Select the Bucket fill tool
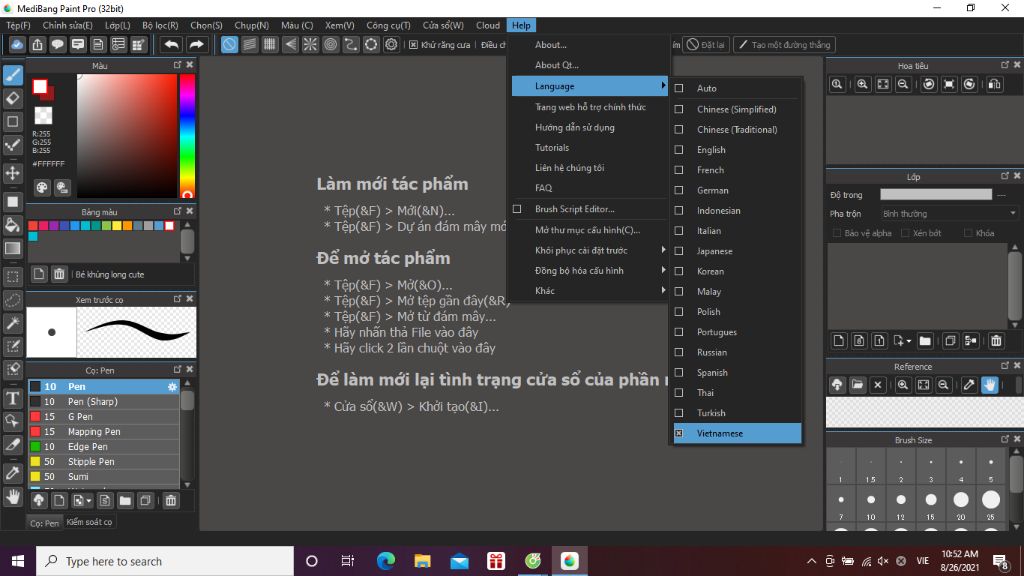Image resolution: width=1024 pixels, height=576 pixels. click(12, 225)
